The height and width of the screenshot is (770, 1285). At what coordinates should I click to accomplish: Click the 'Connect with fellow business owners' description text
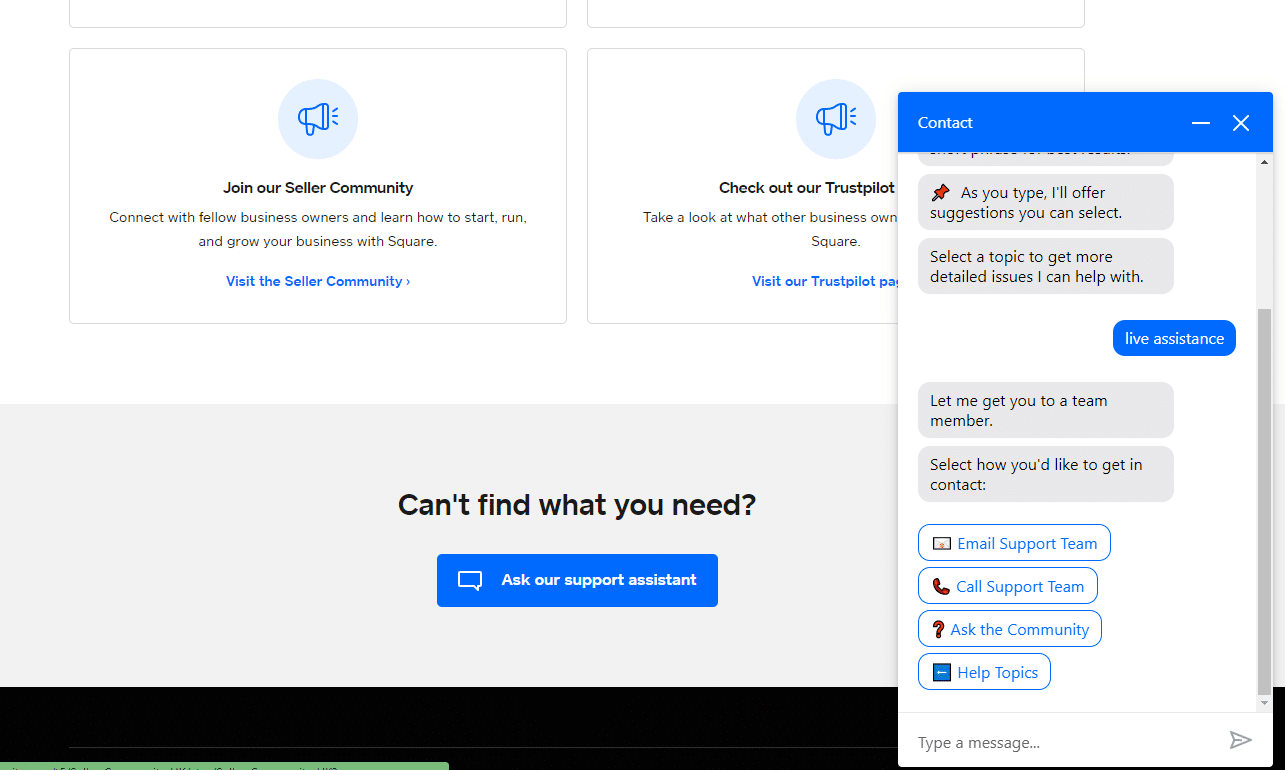[x=318, y=229]
